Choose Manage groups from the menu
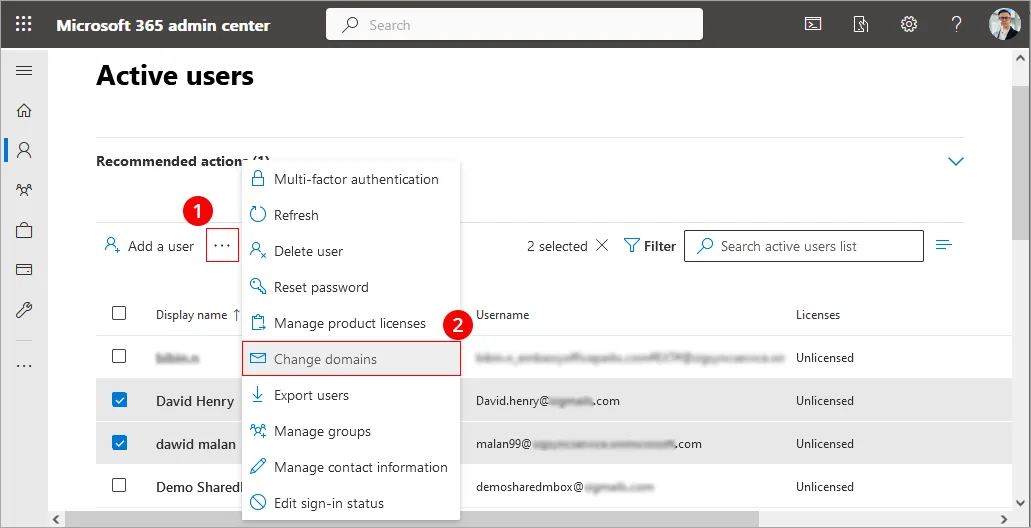The width and height of the screenshot is (1031, 528). point(351,431)
